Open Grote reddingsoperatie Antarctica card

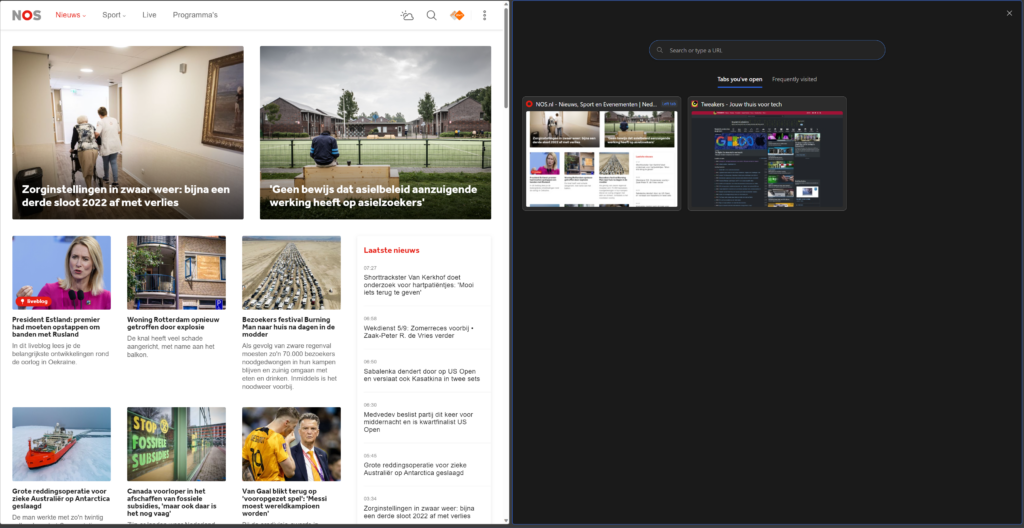point(61,498)
